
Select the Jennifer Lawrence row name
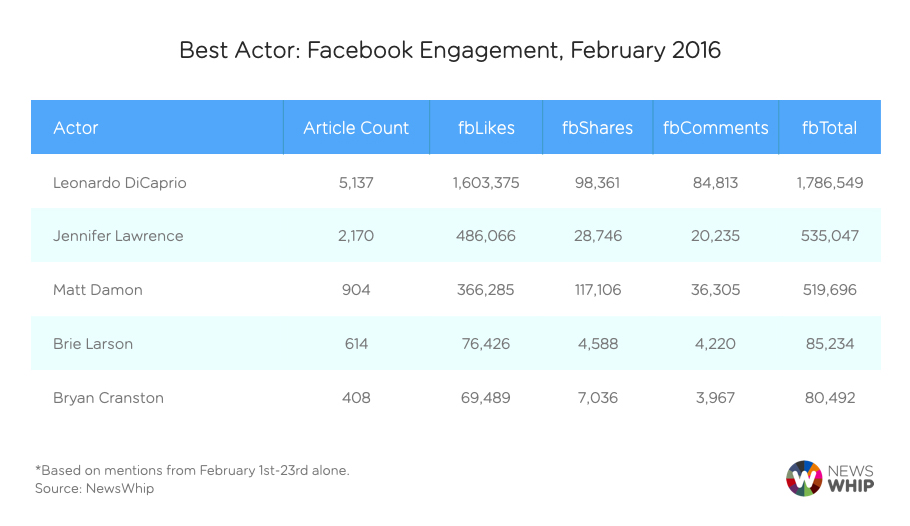(118, 236)
